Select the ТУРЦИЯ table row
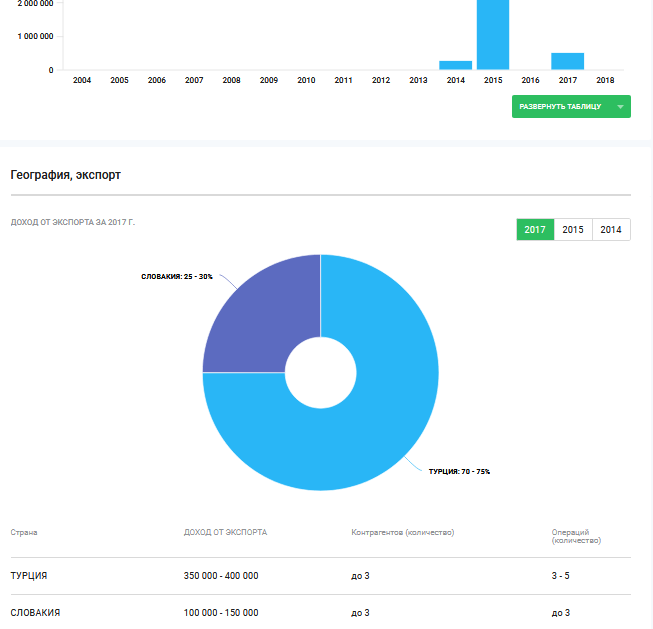The width and height of the screenshot is (653, 629). [x=320, y=576]
